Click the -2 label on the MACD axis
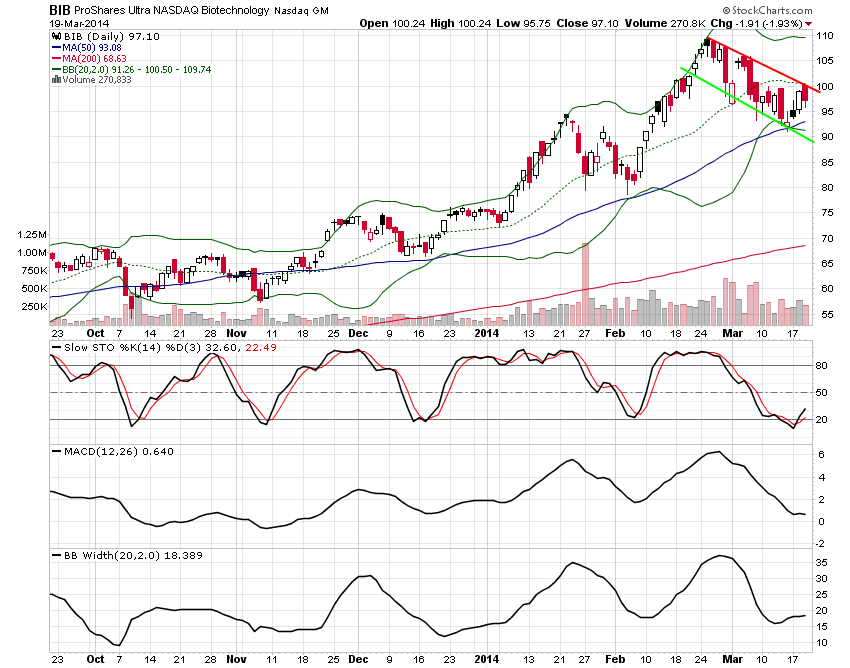The image size is (850, 668). point(820,543)
